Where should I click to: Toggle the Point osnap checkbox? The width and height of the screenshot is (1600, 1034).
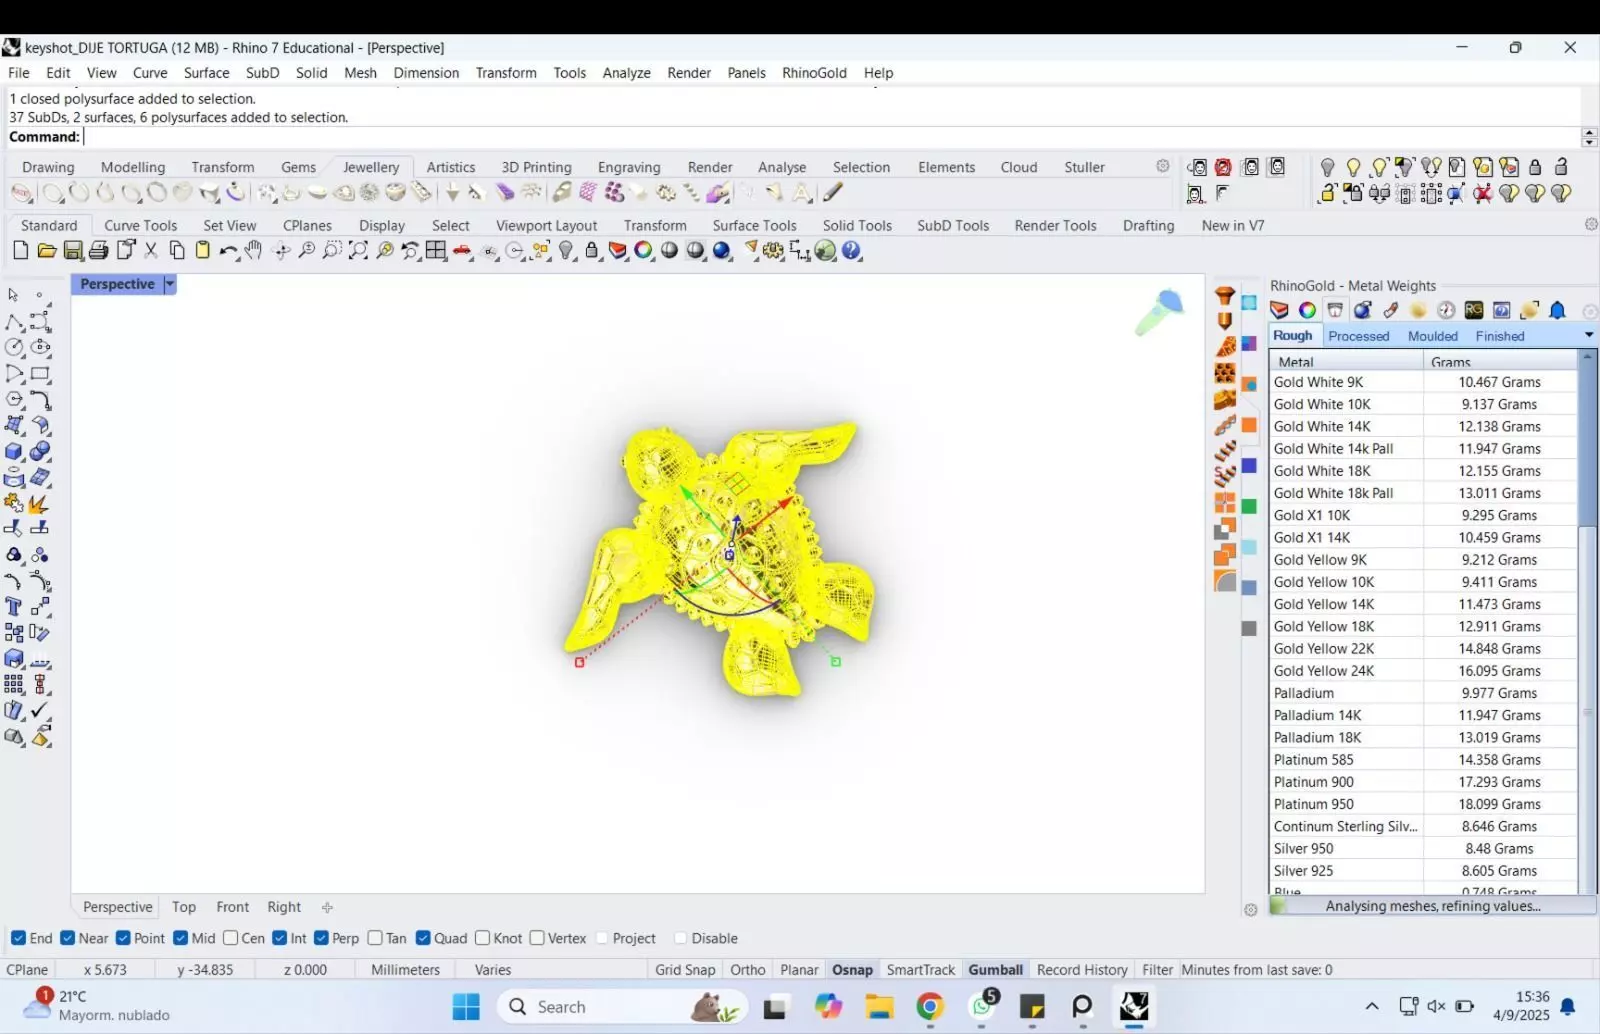(x=123, y=938)
